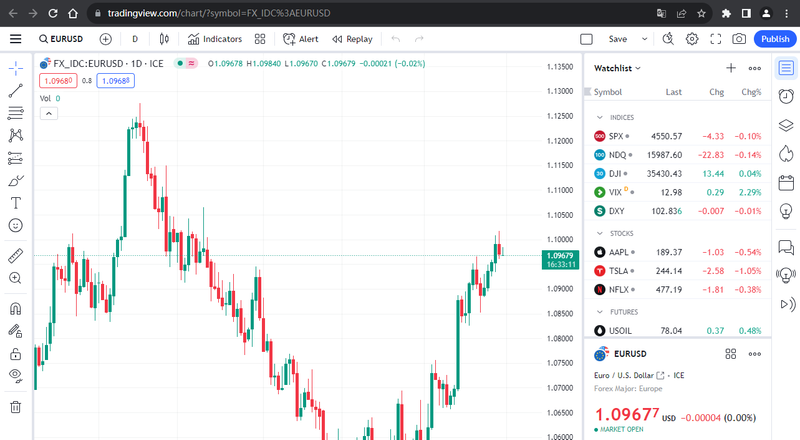Open the Alerts clock panel
Image resolution: width=800 pixels, height=440 pixels.
point(786,96)
